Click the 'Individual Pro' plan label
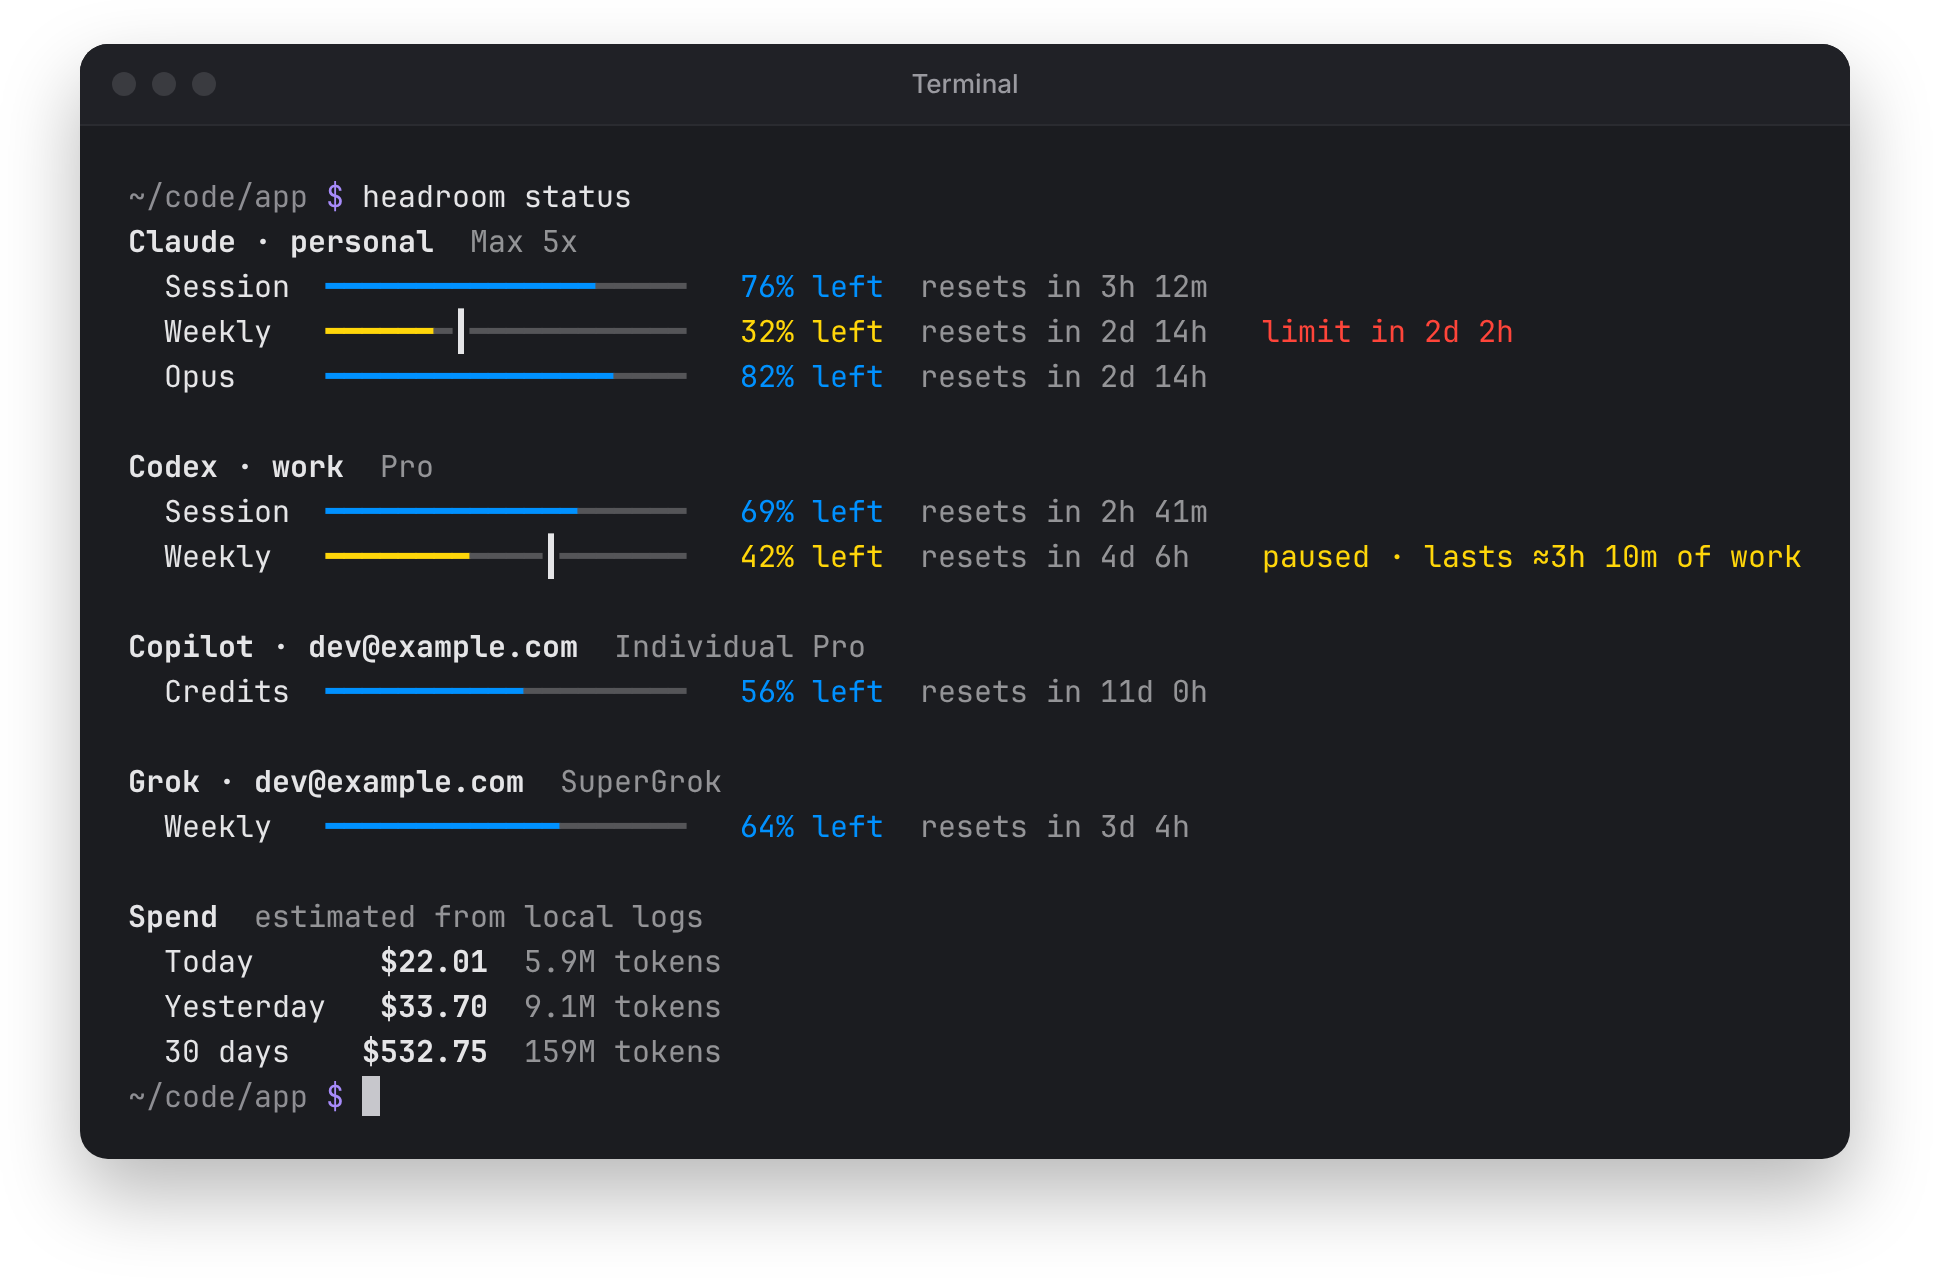The width and height of the screenshot is (1941, 1286). point(740,647)
